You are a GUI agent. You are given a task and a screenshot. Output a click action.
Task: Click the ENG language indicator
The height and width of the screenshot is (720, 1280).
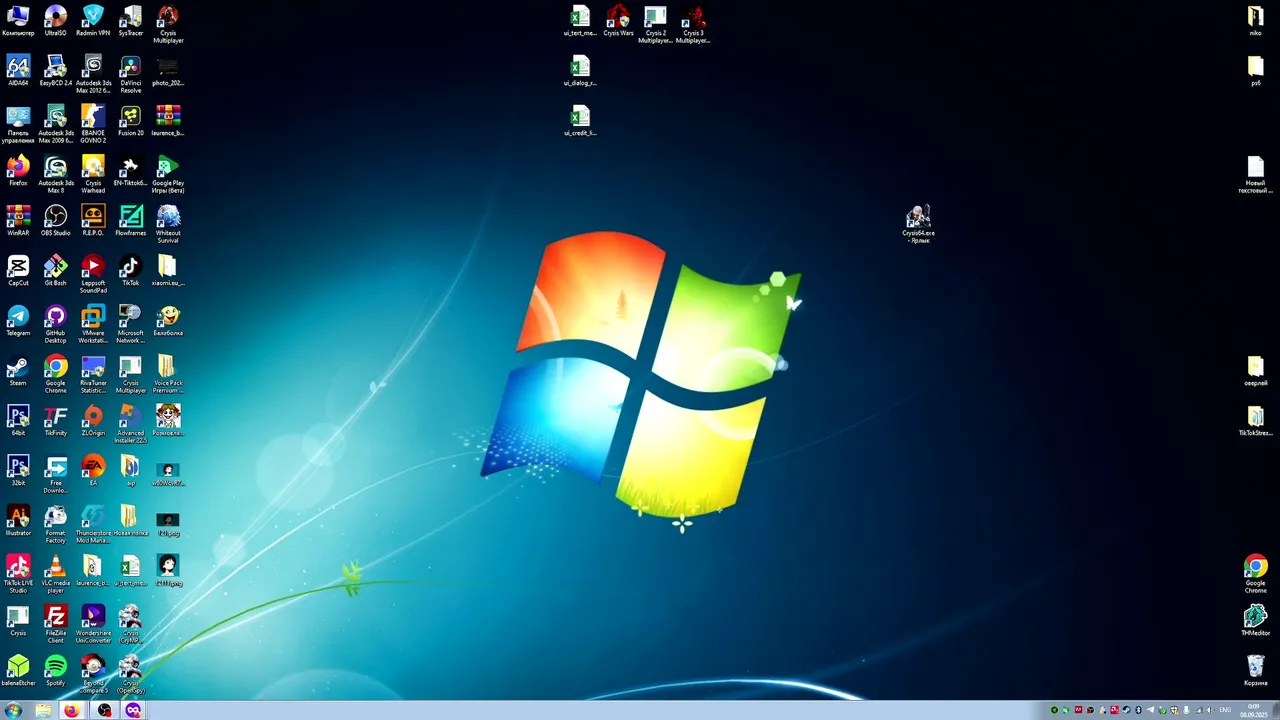tap(1226, 710)
